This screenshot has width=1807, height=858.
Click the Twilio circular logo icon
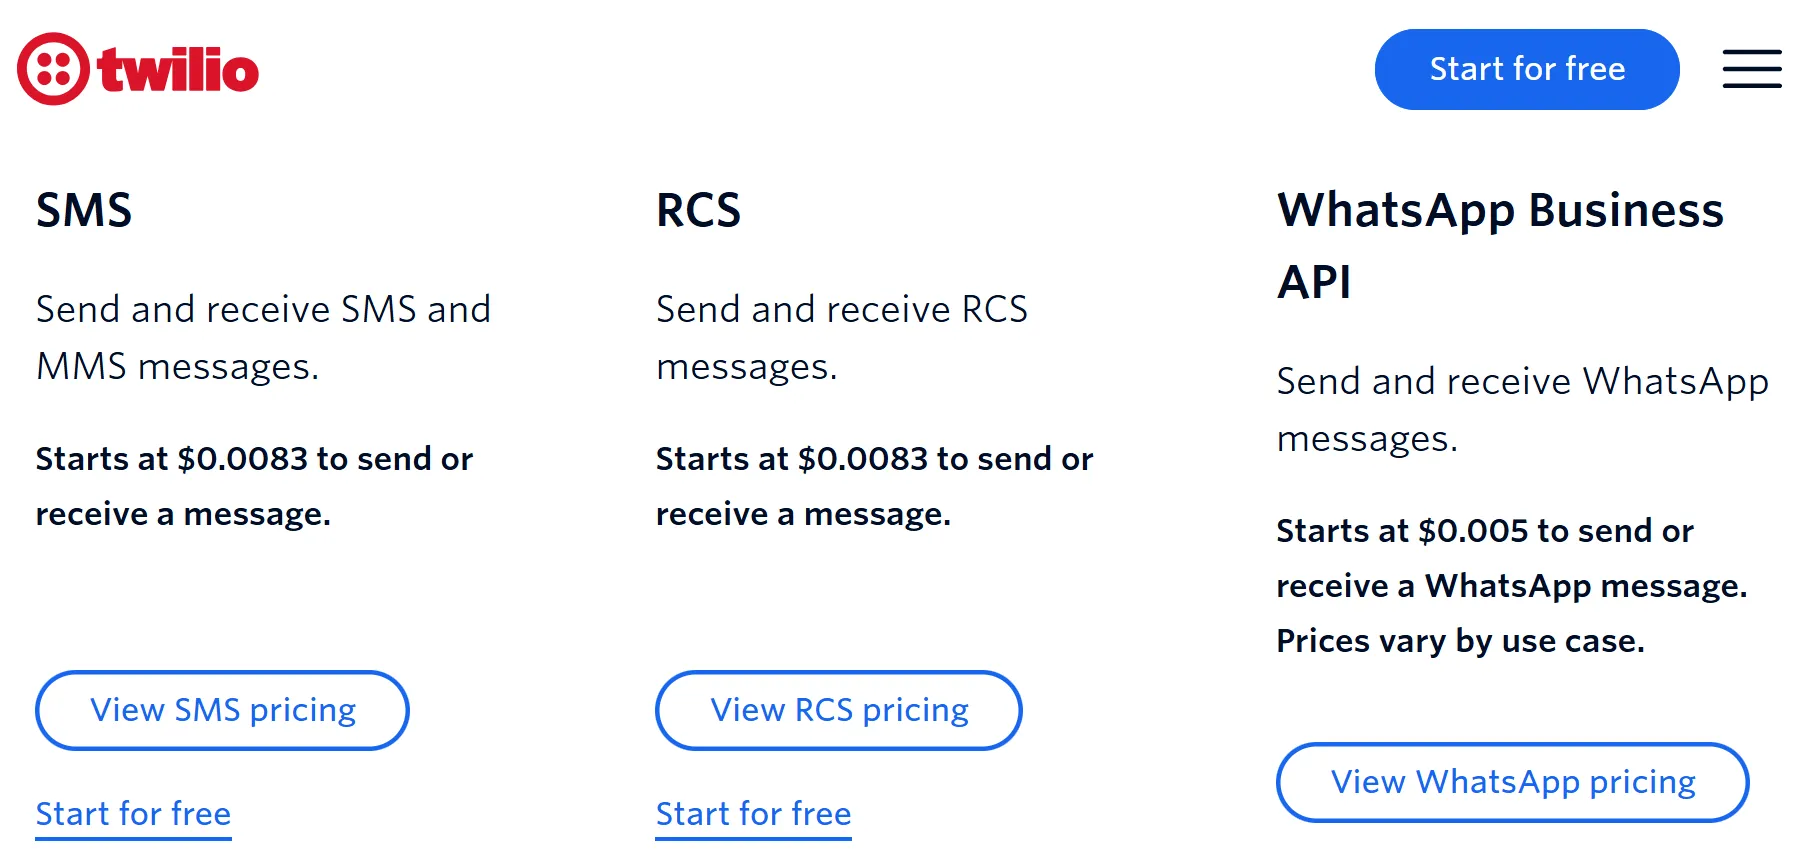(53, 69)
